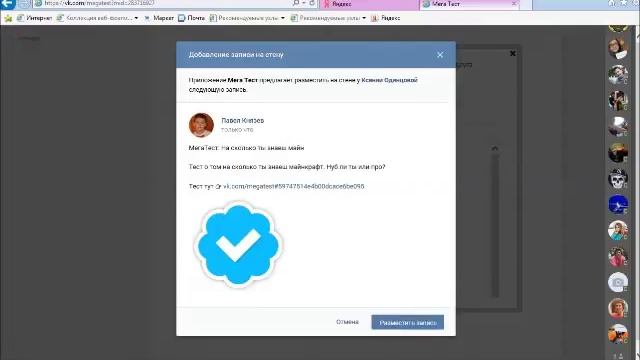640x360 pixels.
Task: Click the Разместить запись button
Action: coord(408,322)
